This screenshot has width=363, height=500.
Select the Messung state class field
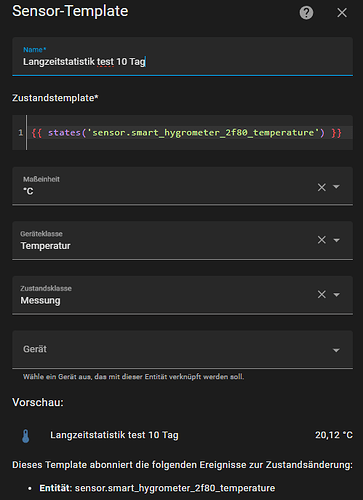(182, 295)
